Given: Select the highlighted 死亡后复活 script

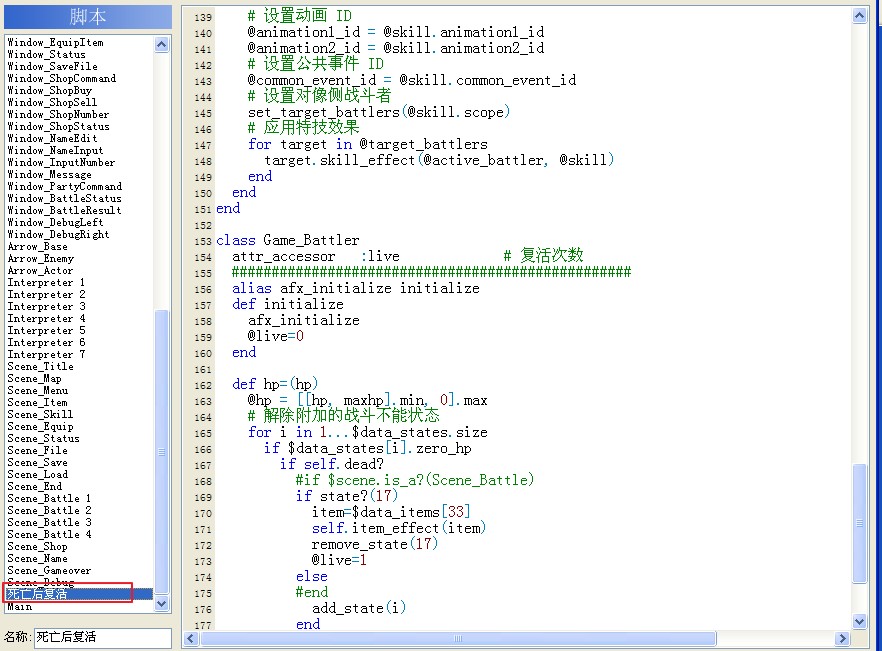Looking at the screenshot, I should pos(79,594).
